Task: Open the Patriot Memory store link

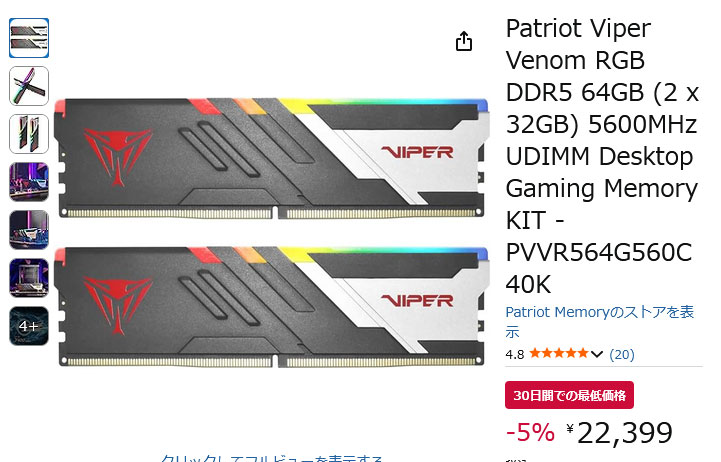Action: coord(599,321)
